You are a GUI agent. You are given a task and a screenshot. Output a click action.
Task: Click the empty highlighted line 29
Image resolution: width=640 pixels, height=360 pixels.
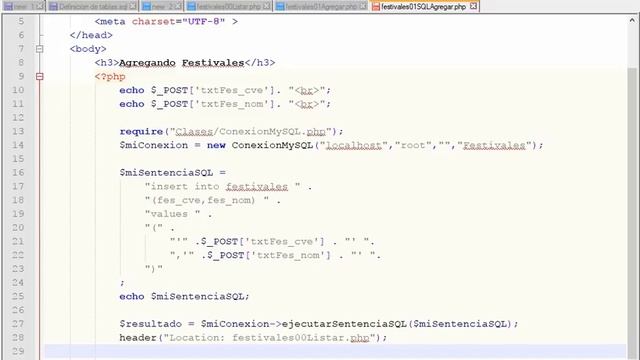click(335, 351)
